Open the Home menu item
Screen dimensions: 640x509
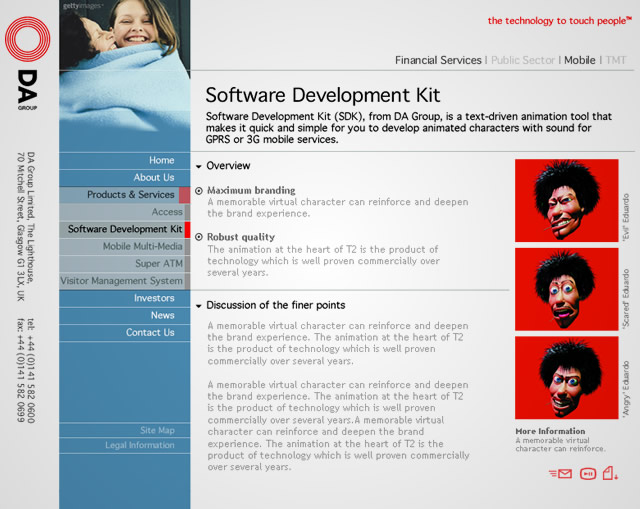[x=124, y=160]
